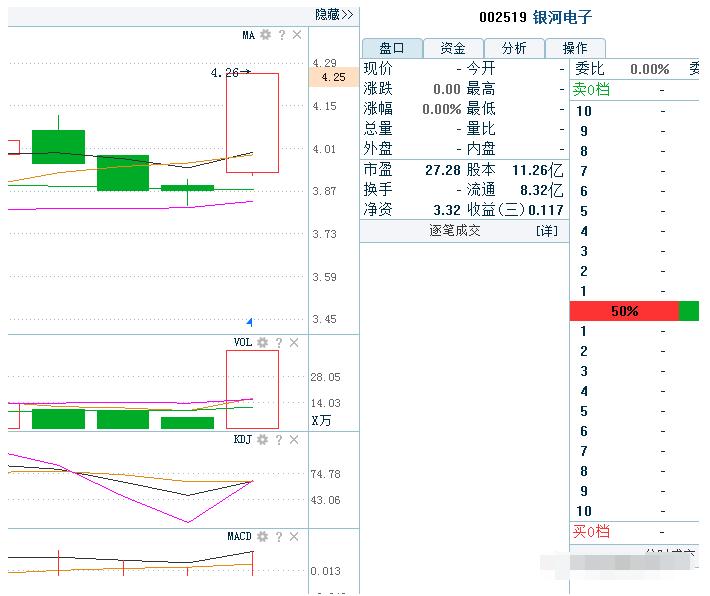
Task: Switch to the 操作 tab
Action: 575,48
